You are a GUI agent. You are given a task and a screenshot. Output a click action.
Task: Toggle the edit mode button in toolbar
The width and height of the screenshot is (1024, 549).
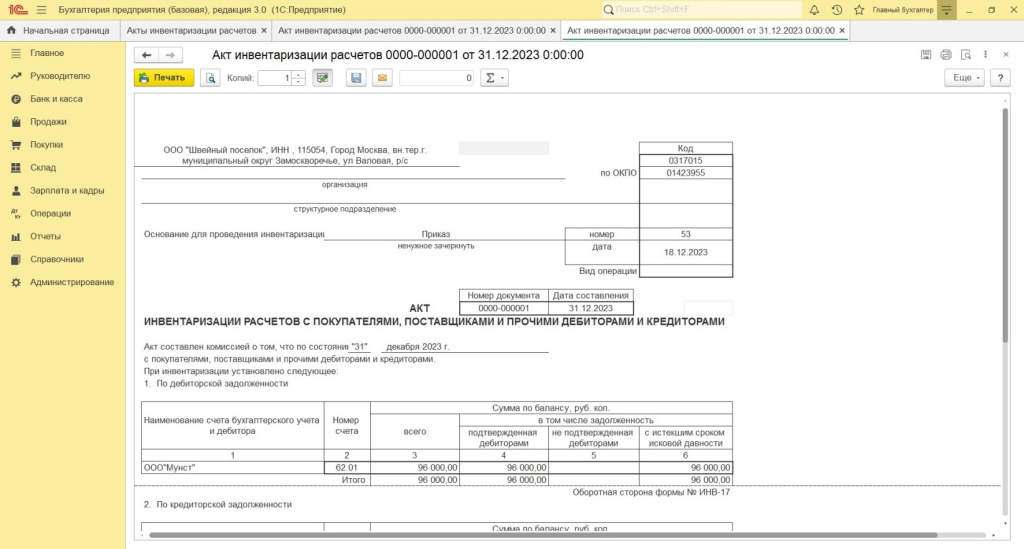pos(322,78)
